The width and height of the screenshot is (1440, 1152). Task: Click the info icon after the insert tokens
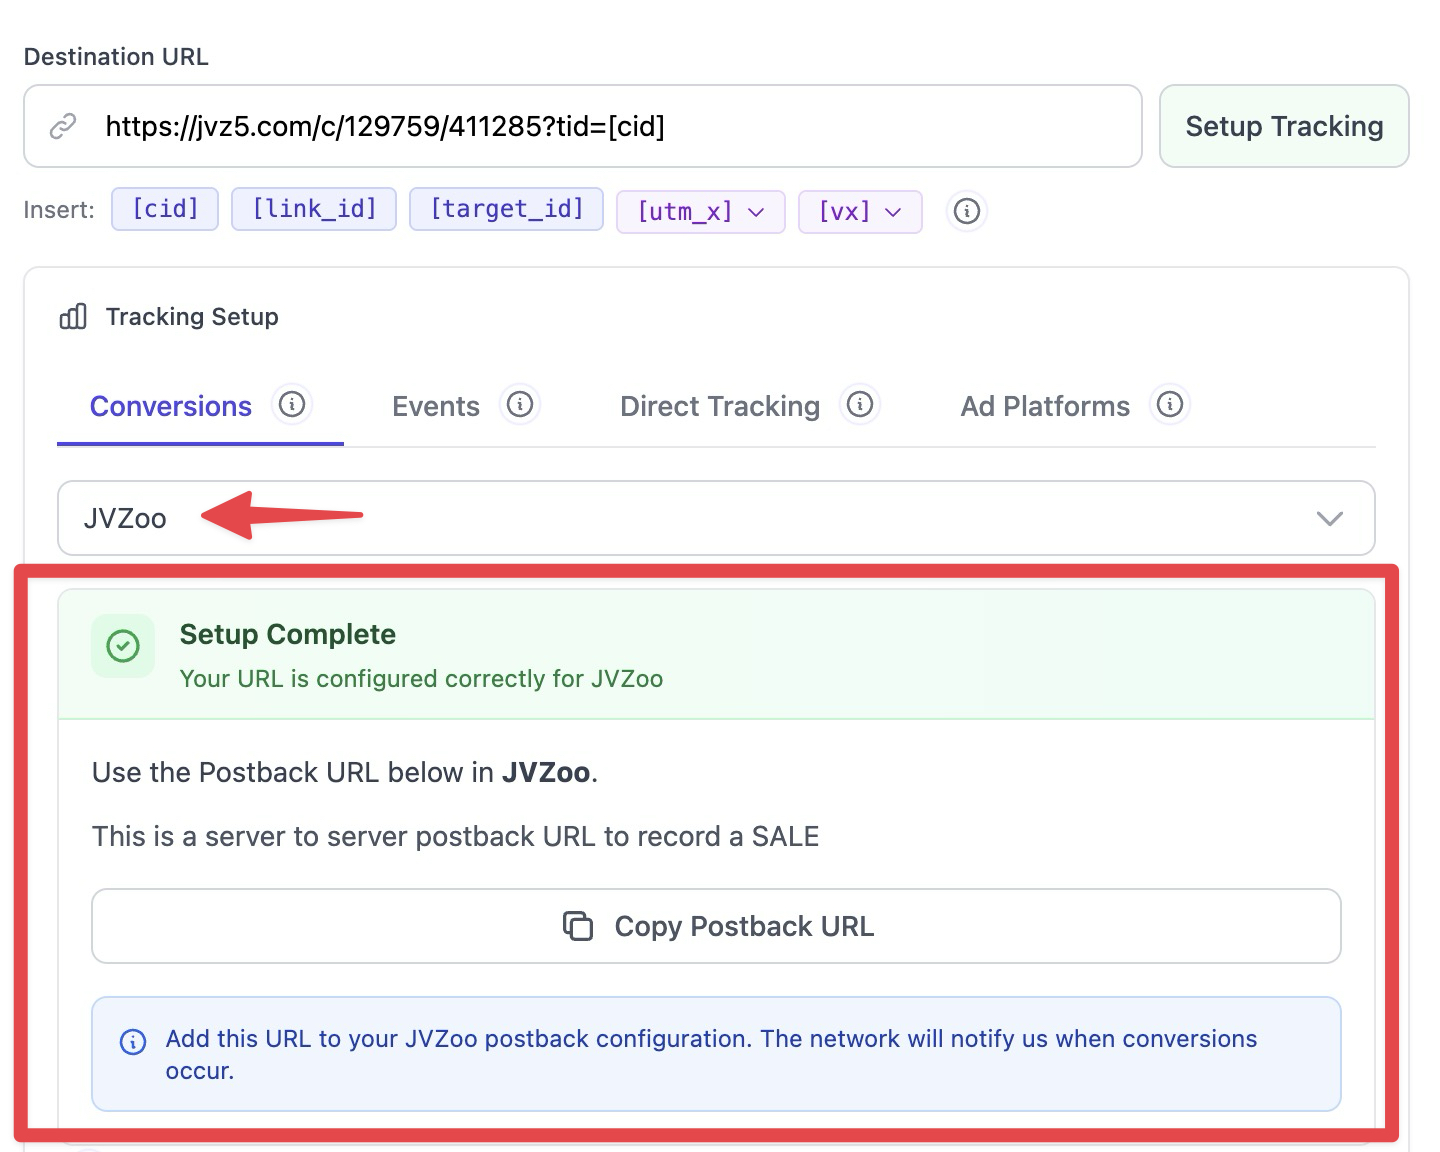point(966,211)
